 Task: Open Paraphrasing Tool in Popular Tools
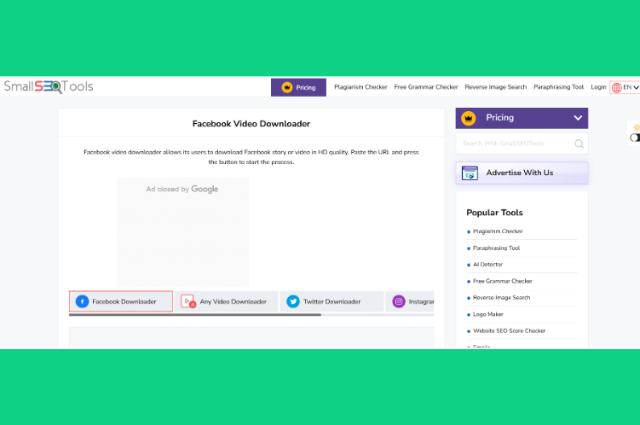click(496, 248)
